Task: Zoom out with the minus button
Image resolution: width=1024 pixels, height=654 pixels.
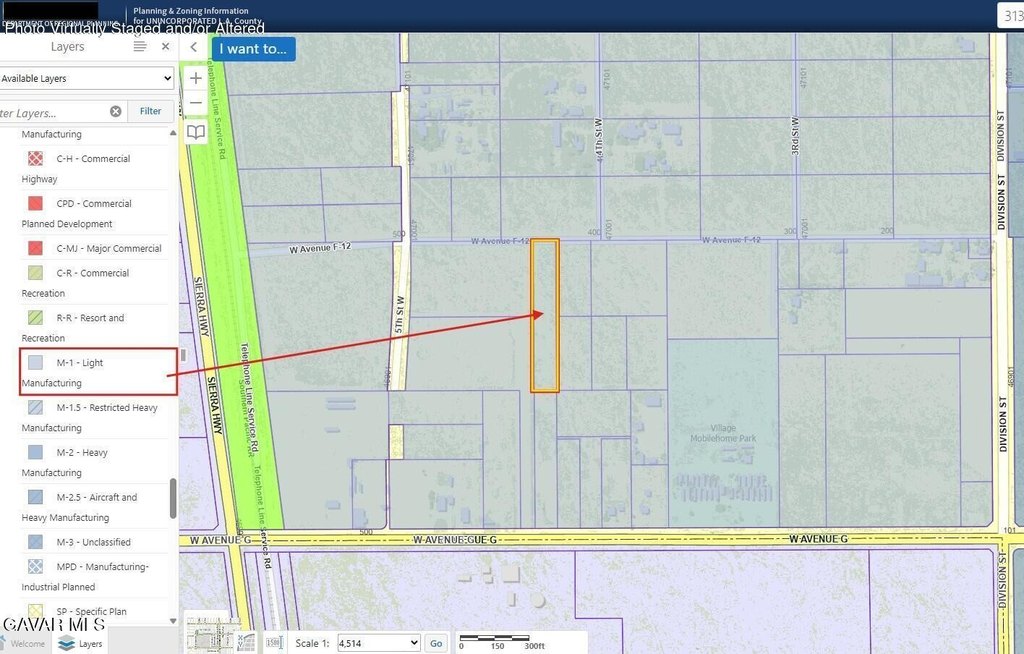Action: coord(195,103)
